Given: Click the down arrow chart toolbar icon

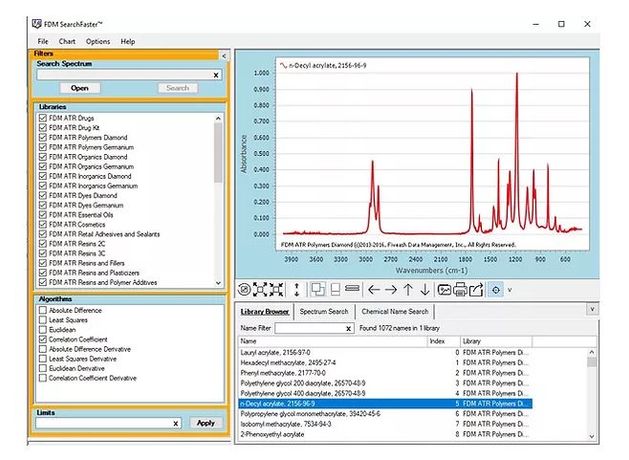Looking at the screenshot, I should pyautogui.click(x=425, y=290).
